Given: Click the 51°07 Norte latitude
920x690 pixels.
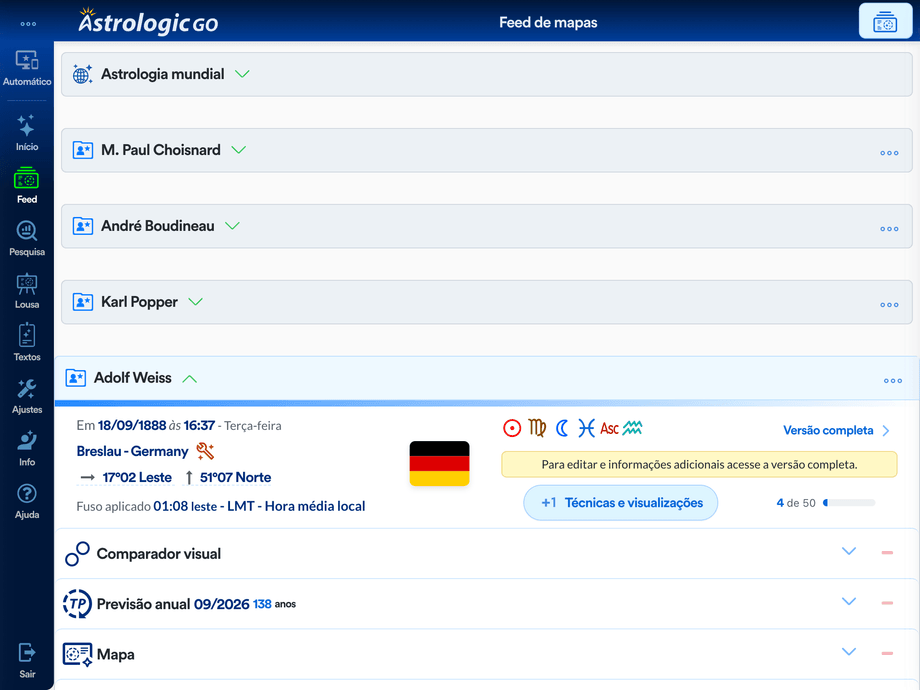Looking at the screenshot, I should coord(235,478).
